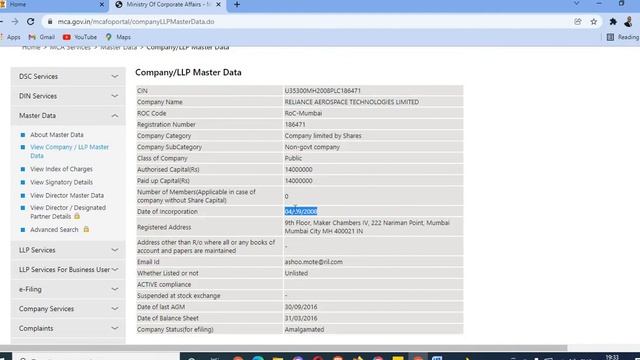Open Gmail bookmark

[x=42, y=37]
